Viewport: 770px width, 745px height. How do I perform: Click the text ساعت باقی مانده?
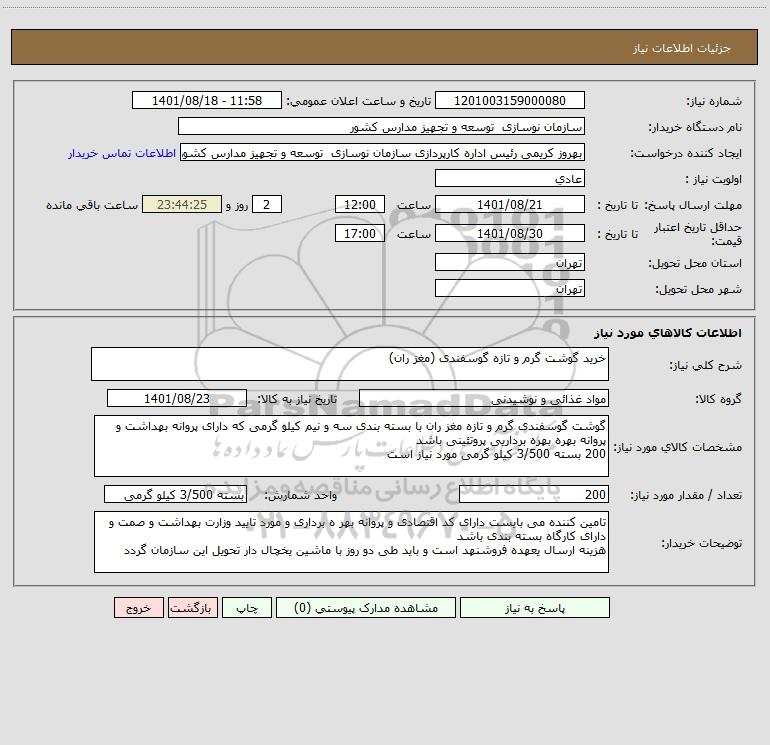coord(92,205)
